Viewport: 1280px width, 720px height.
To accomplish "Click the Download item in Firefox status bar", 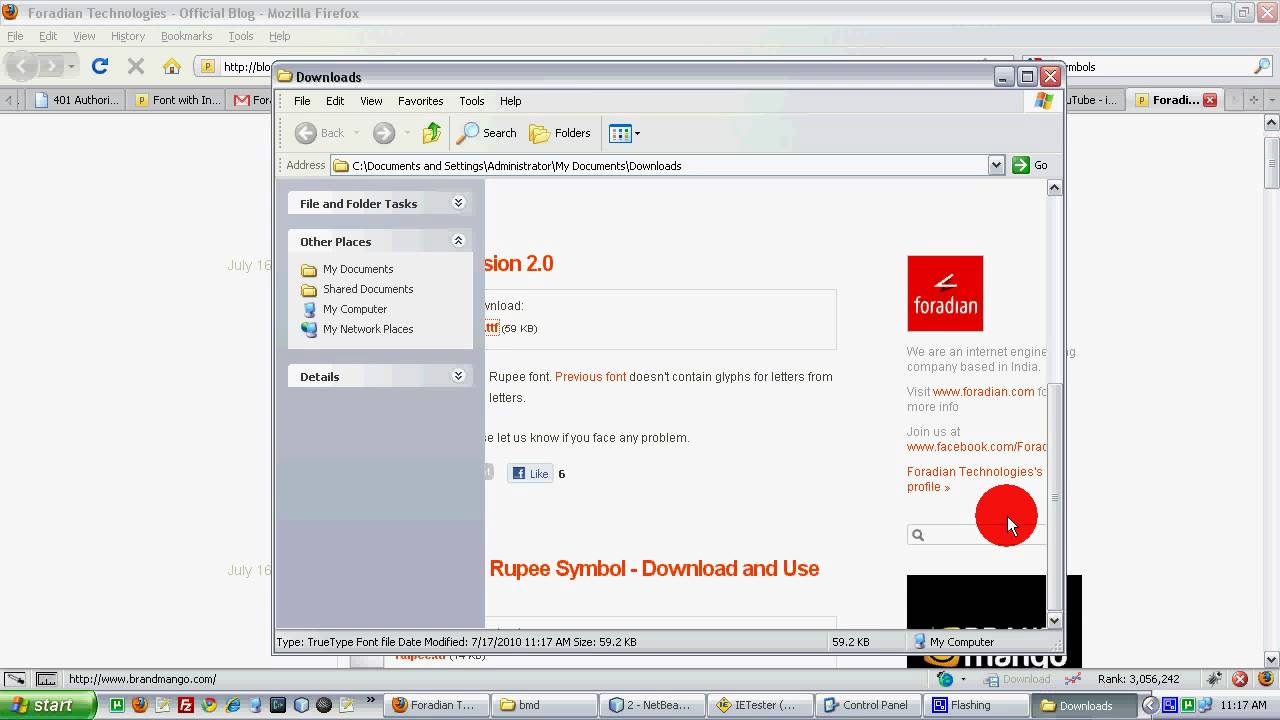I will [x=1017, y=679].
